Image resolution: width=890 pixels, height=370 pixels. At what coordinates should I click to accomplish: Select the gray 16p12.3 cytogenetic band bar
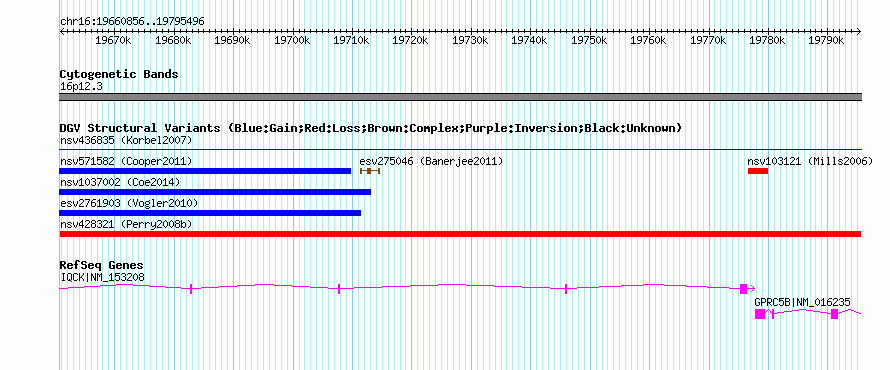461,97
